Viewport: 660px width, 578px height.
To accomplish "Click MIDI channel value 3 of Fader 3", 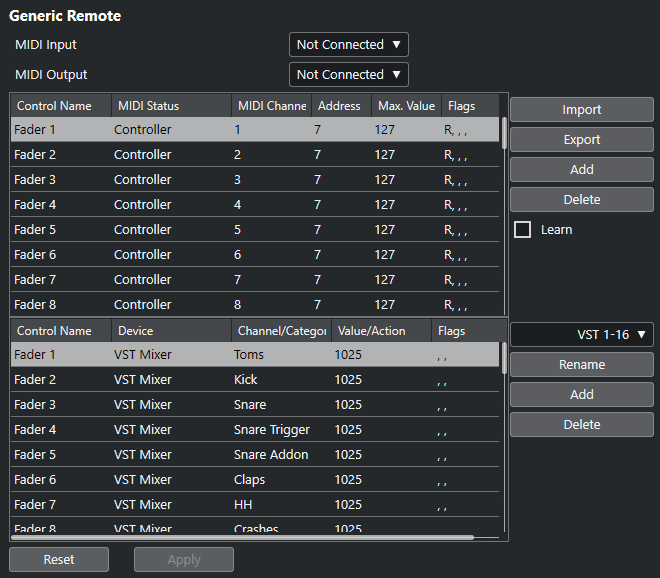I will tap(237, 180).
